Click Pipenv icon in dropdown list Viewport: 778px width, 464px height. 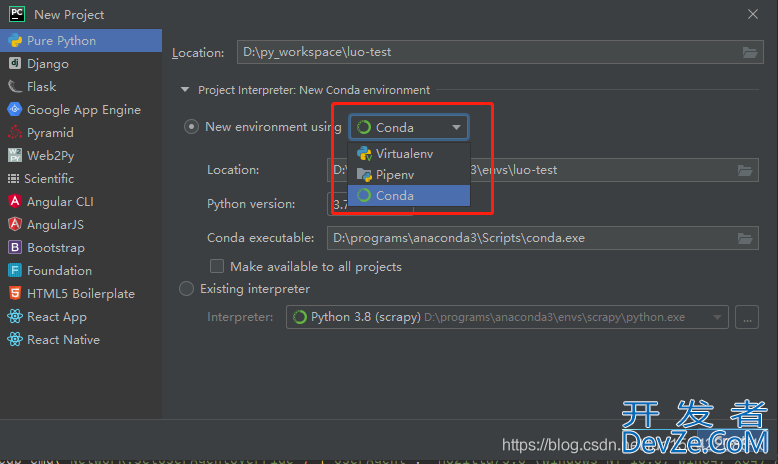click(364, 175)
